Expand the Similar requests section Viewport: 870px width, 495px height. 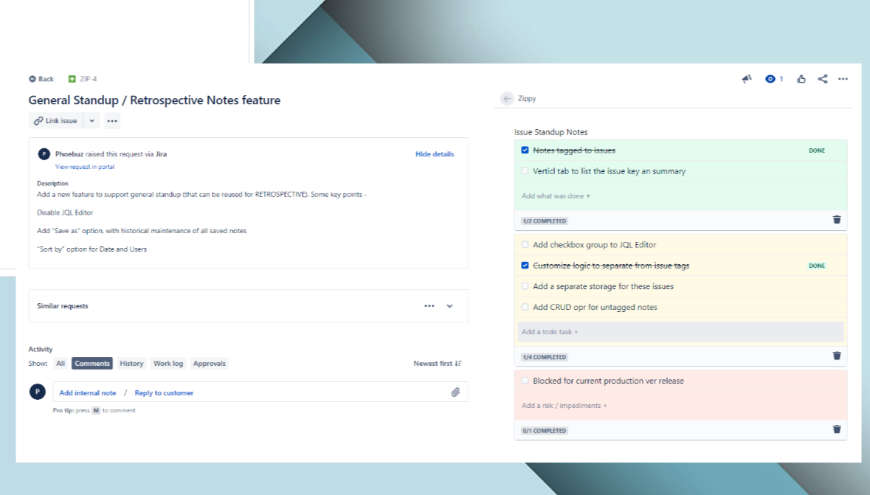(450, 306)
